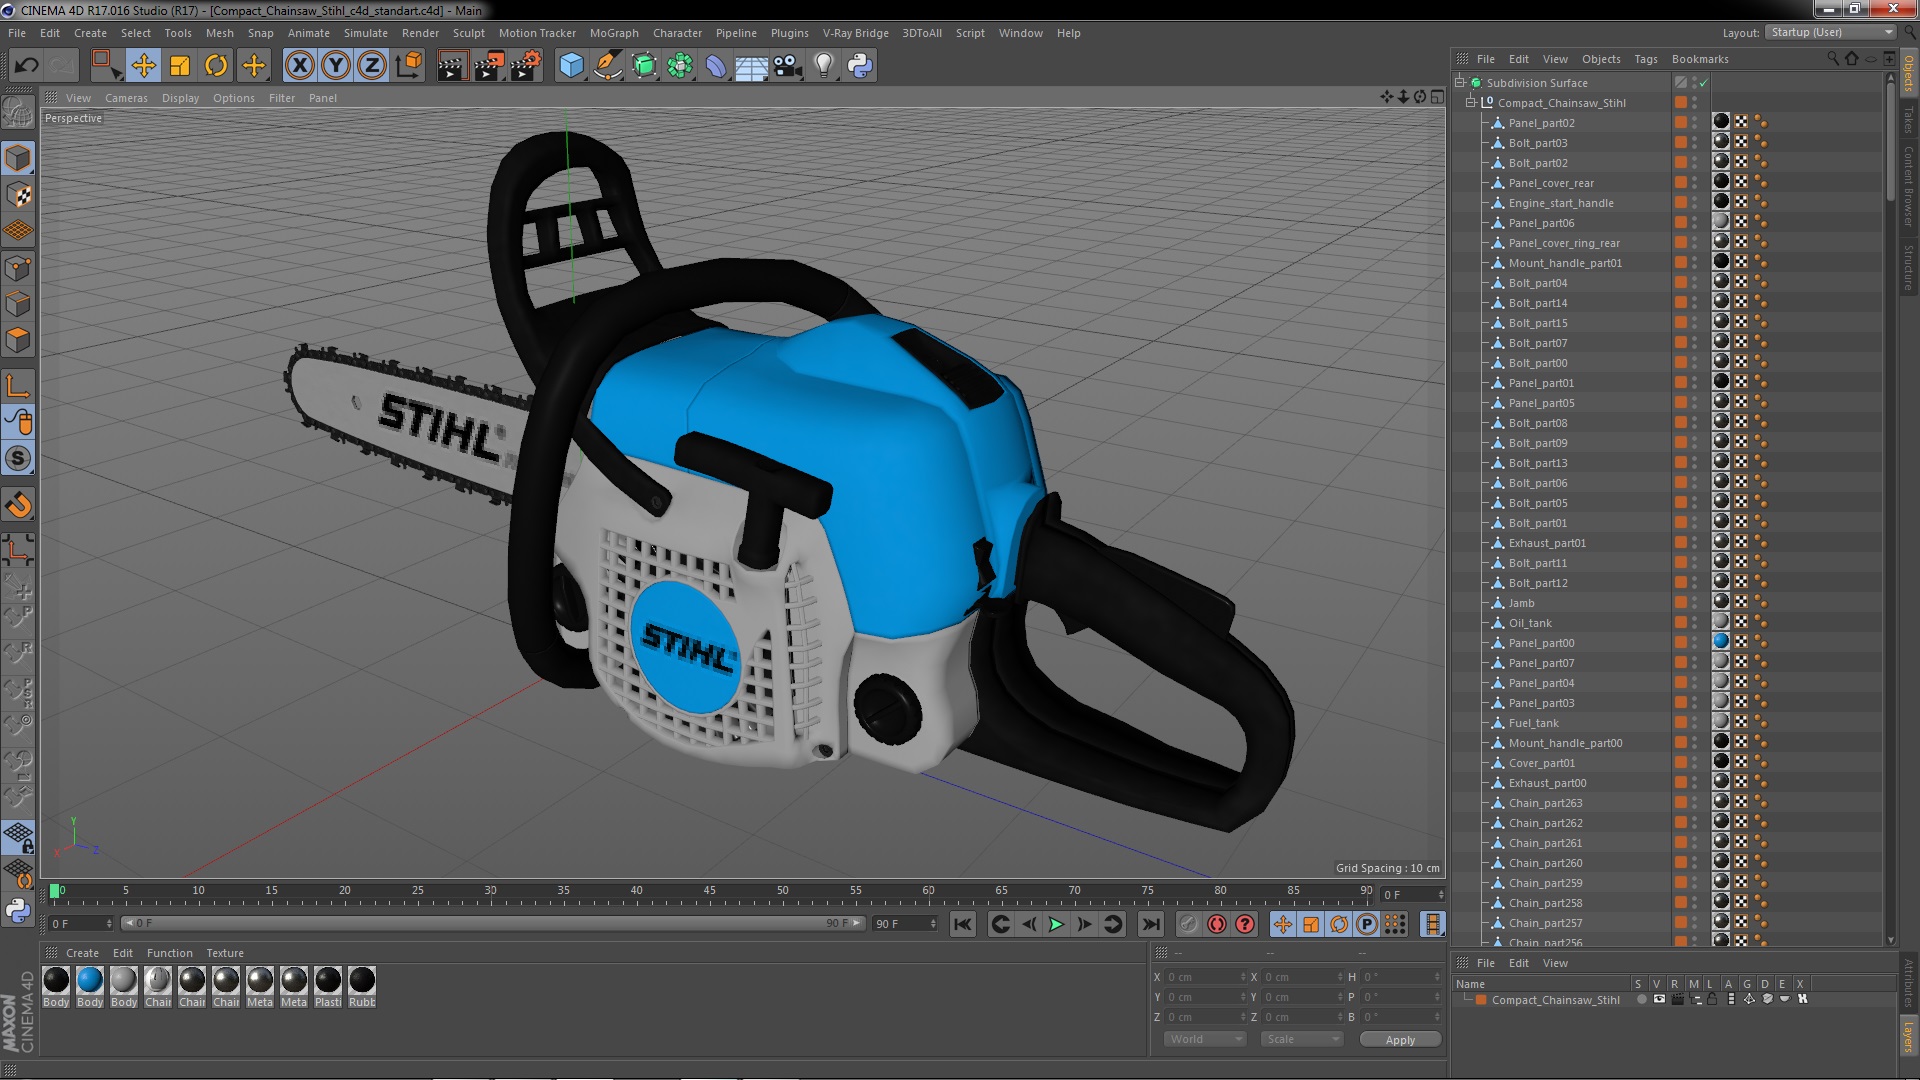
Task: Open the V-Ray Bridge menu
Action: coord(855,33)
